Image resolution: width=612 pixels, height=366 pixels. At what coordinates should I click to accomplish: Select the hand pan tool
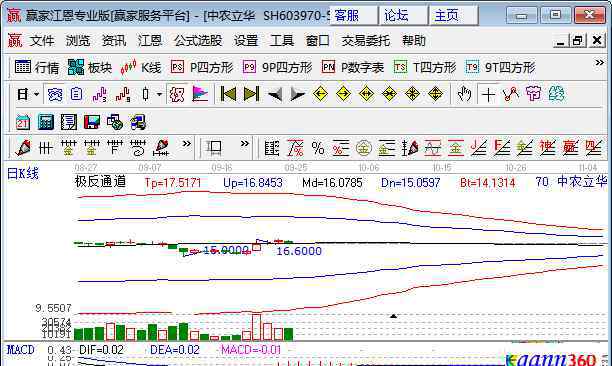[x=464, y=94]
